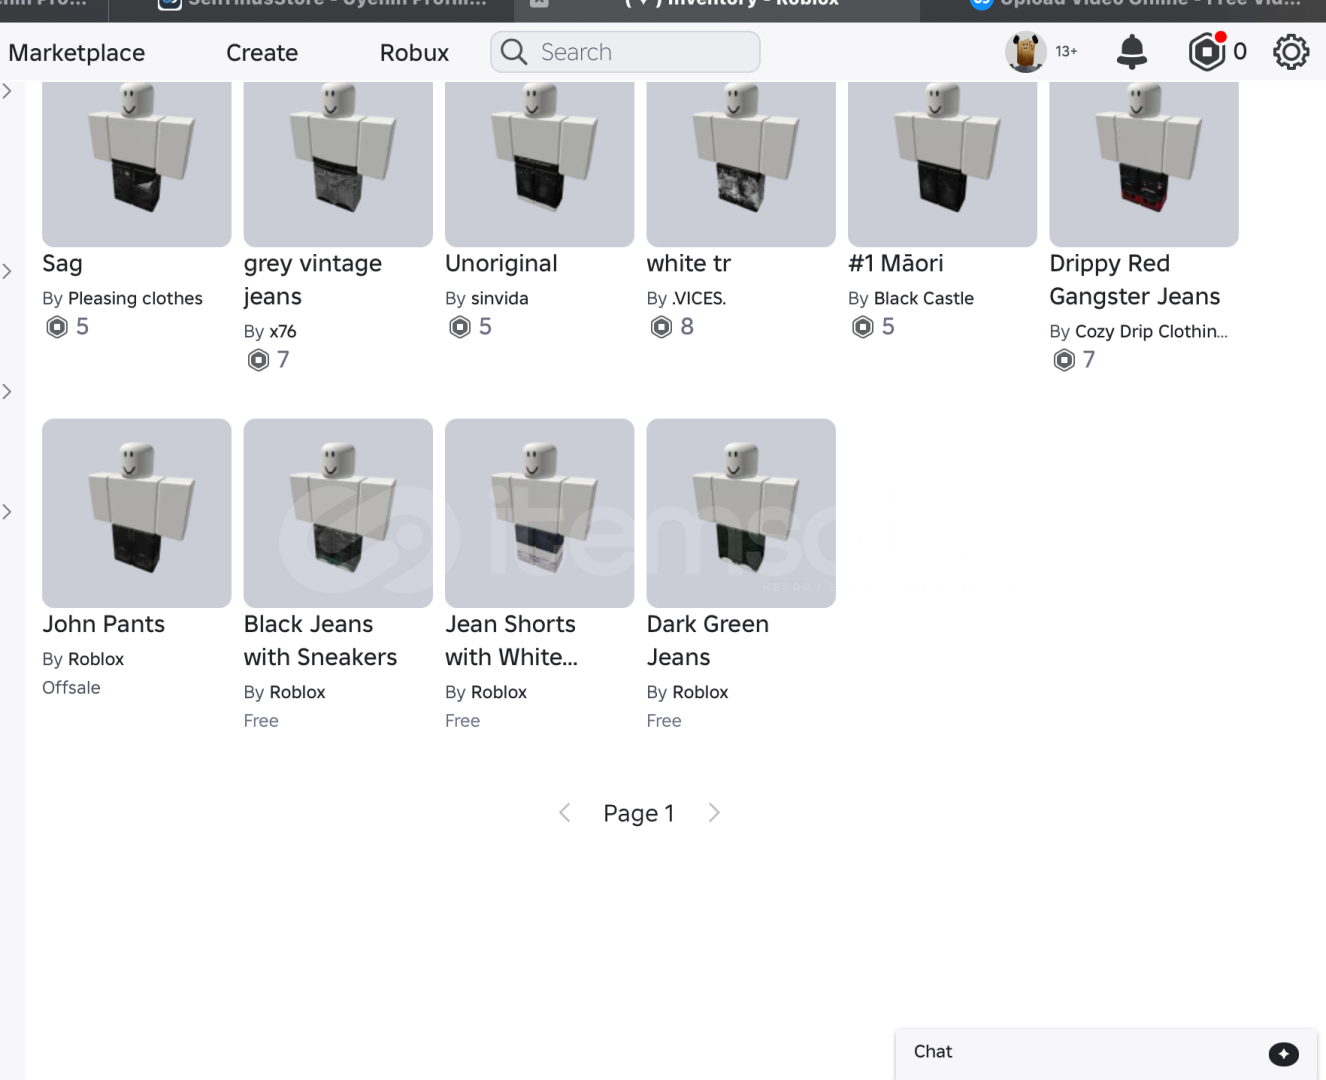Expand the first sidebar category chevron
The width and height of the screenshot is (1326, 1080).
(7, 92)
